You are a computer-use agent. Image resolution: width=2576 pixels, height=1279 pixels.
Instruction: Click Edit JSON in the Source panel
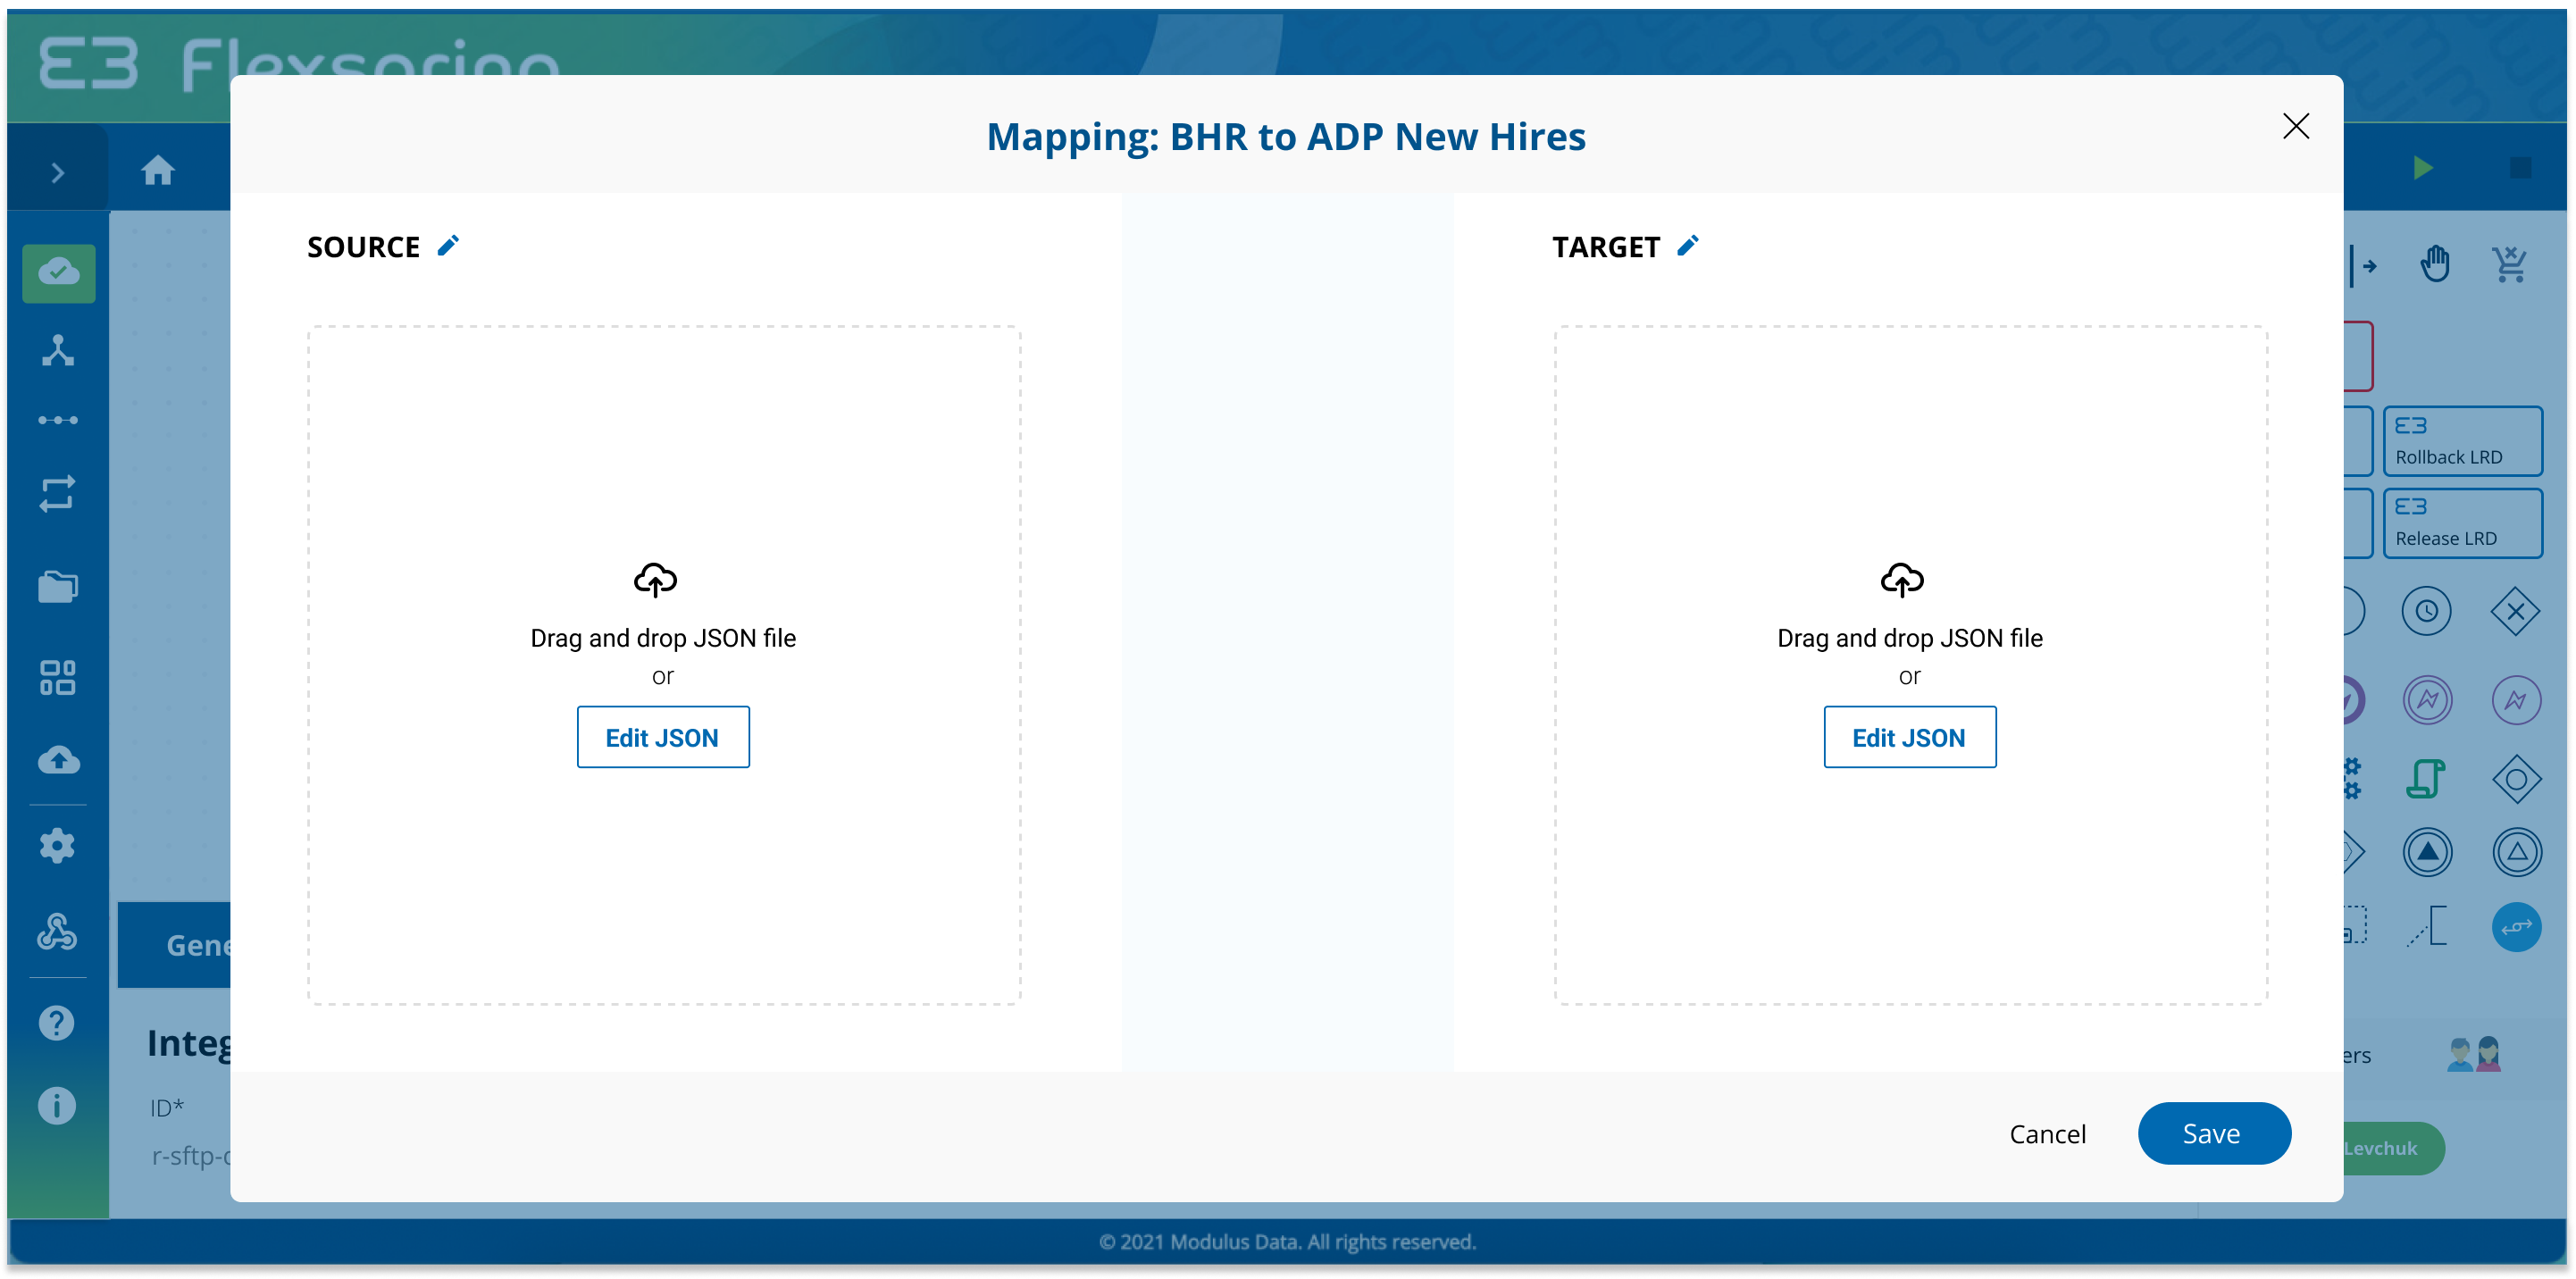tap(663, 737)
